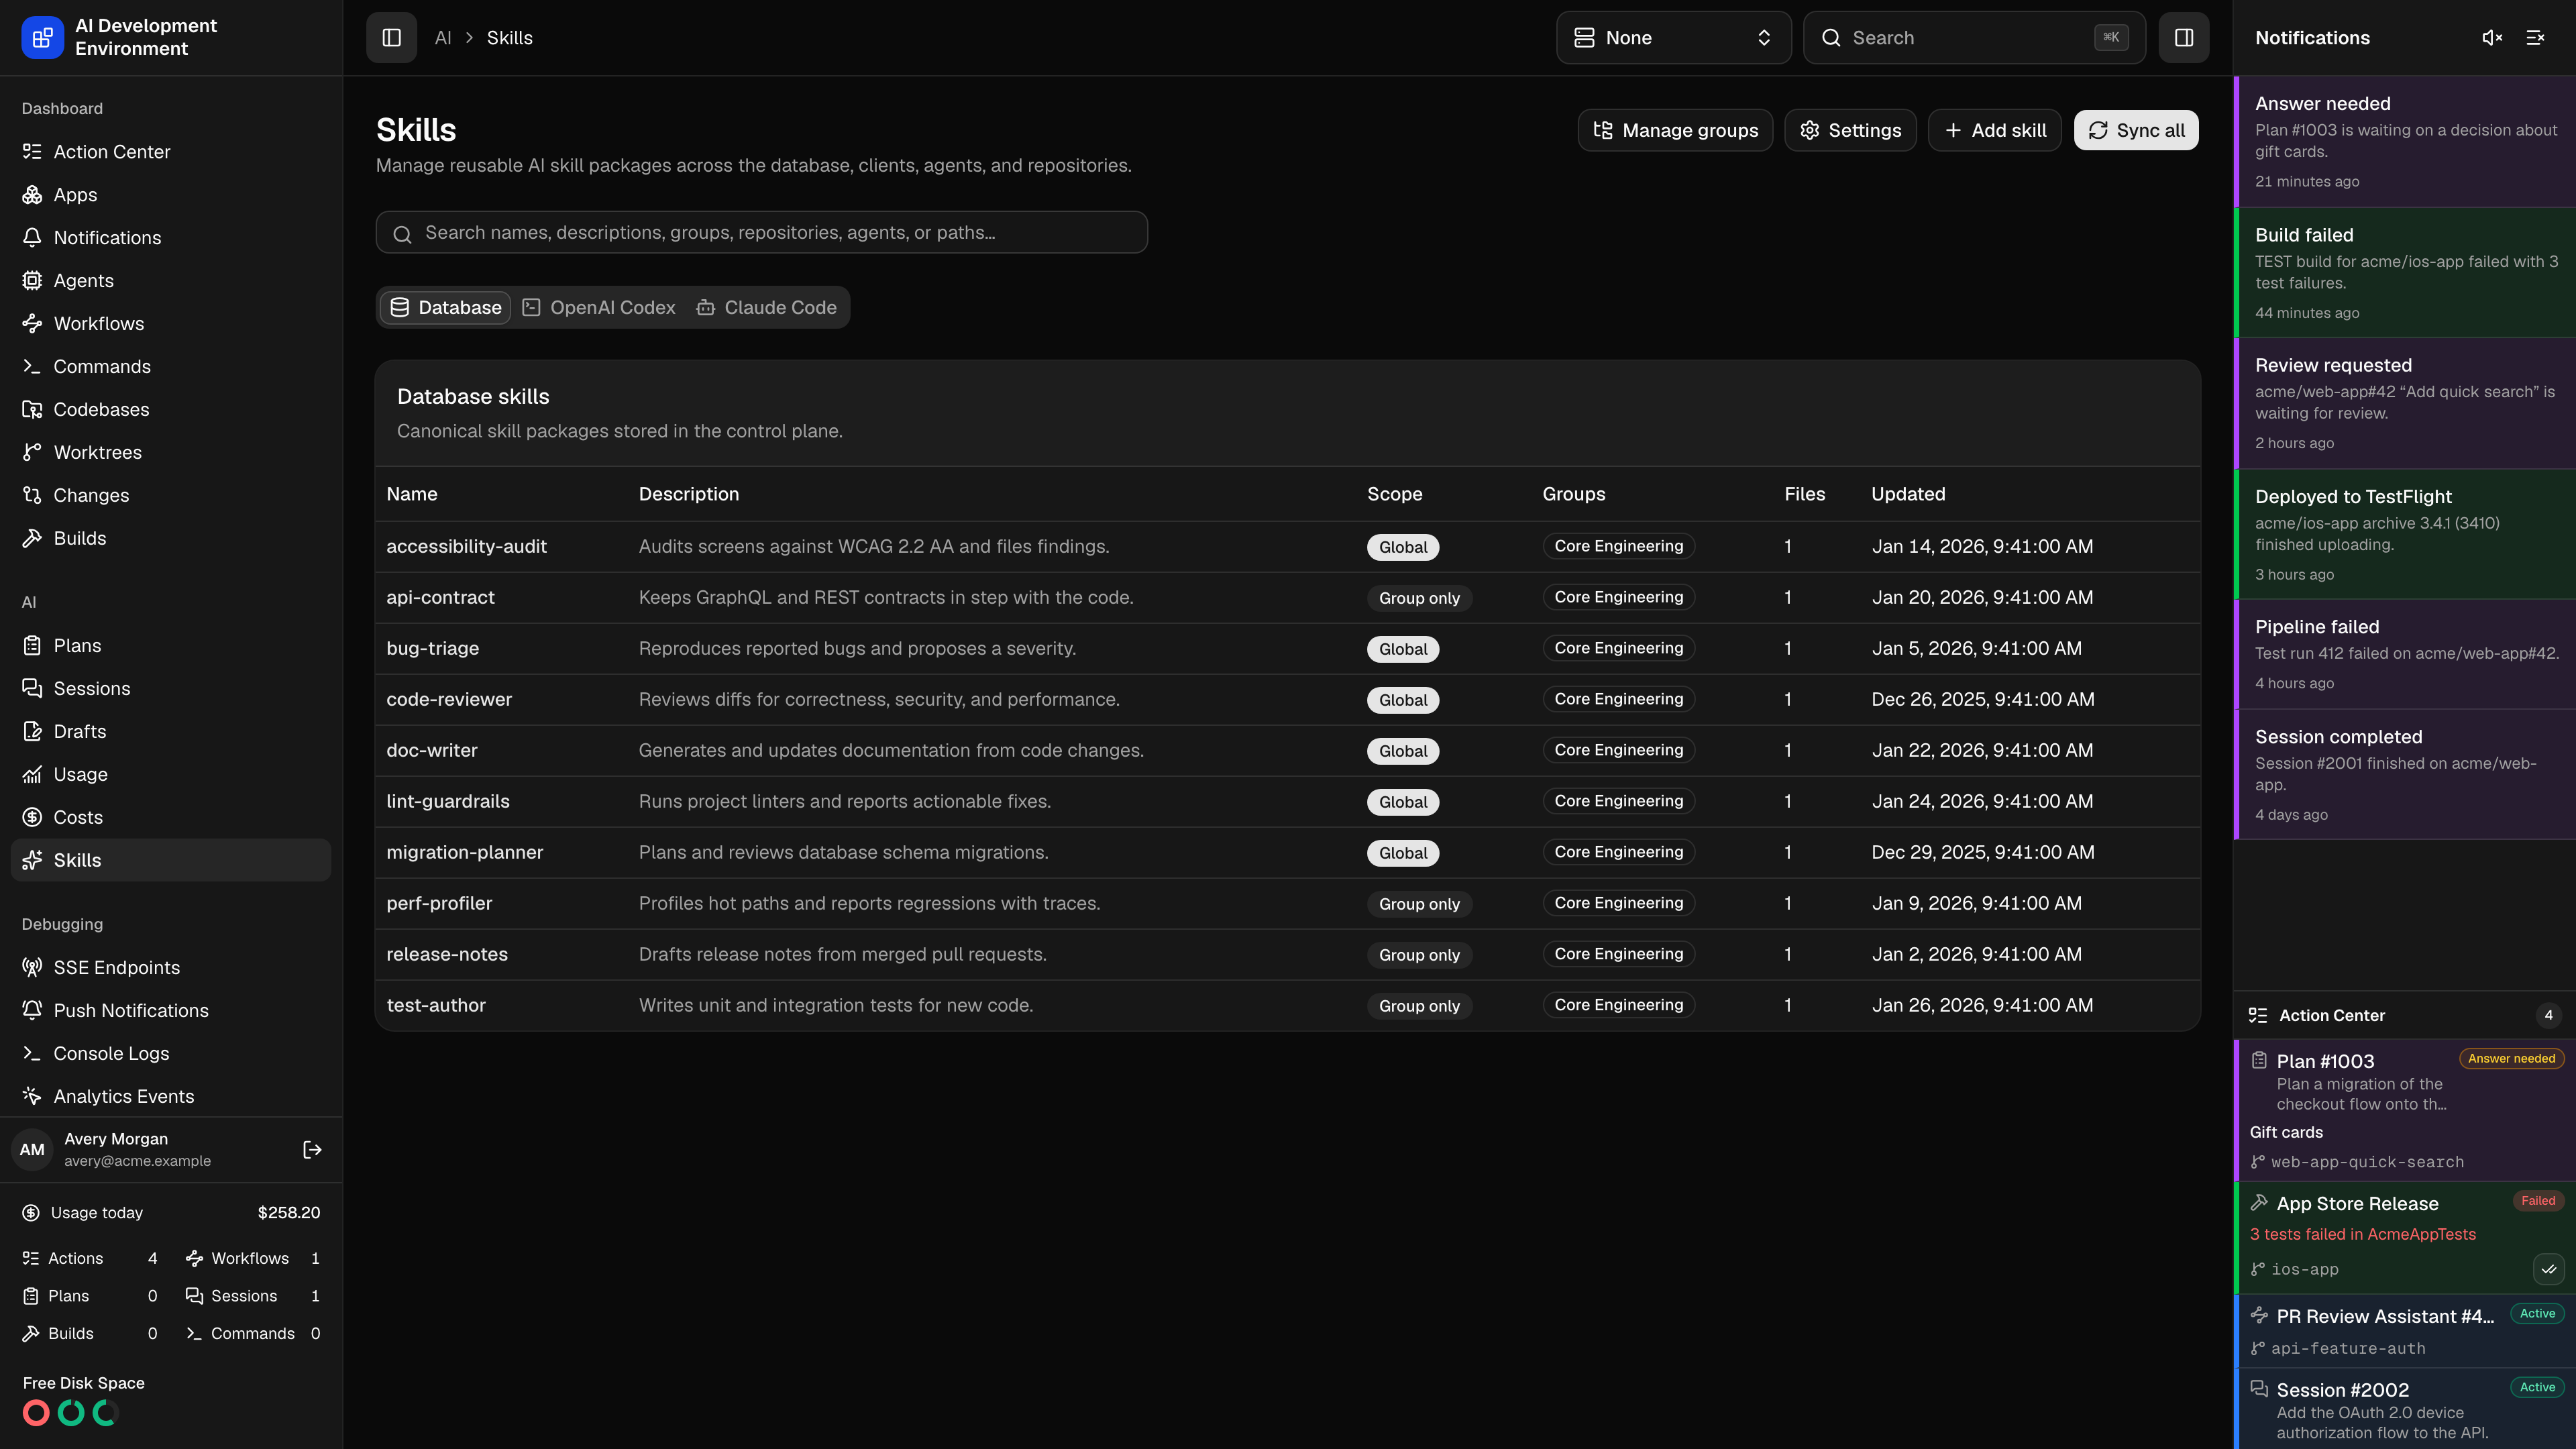Open Costs in the sidebar

171,818
